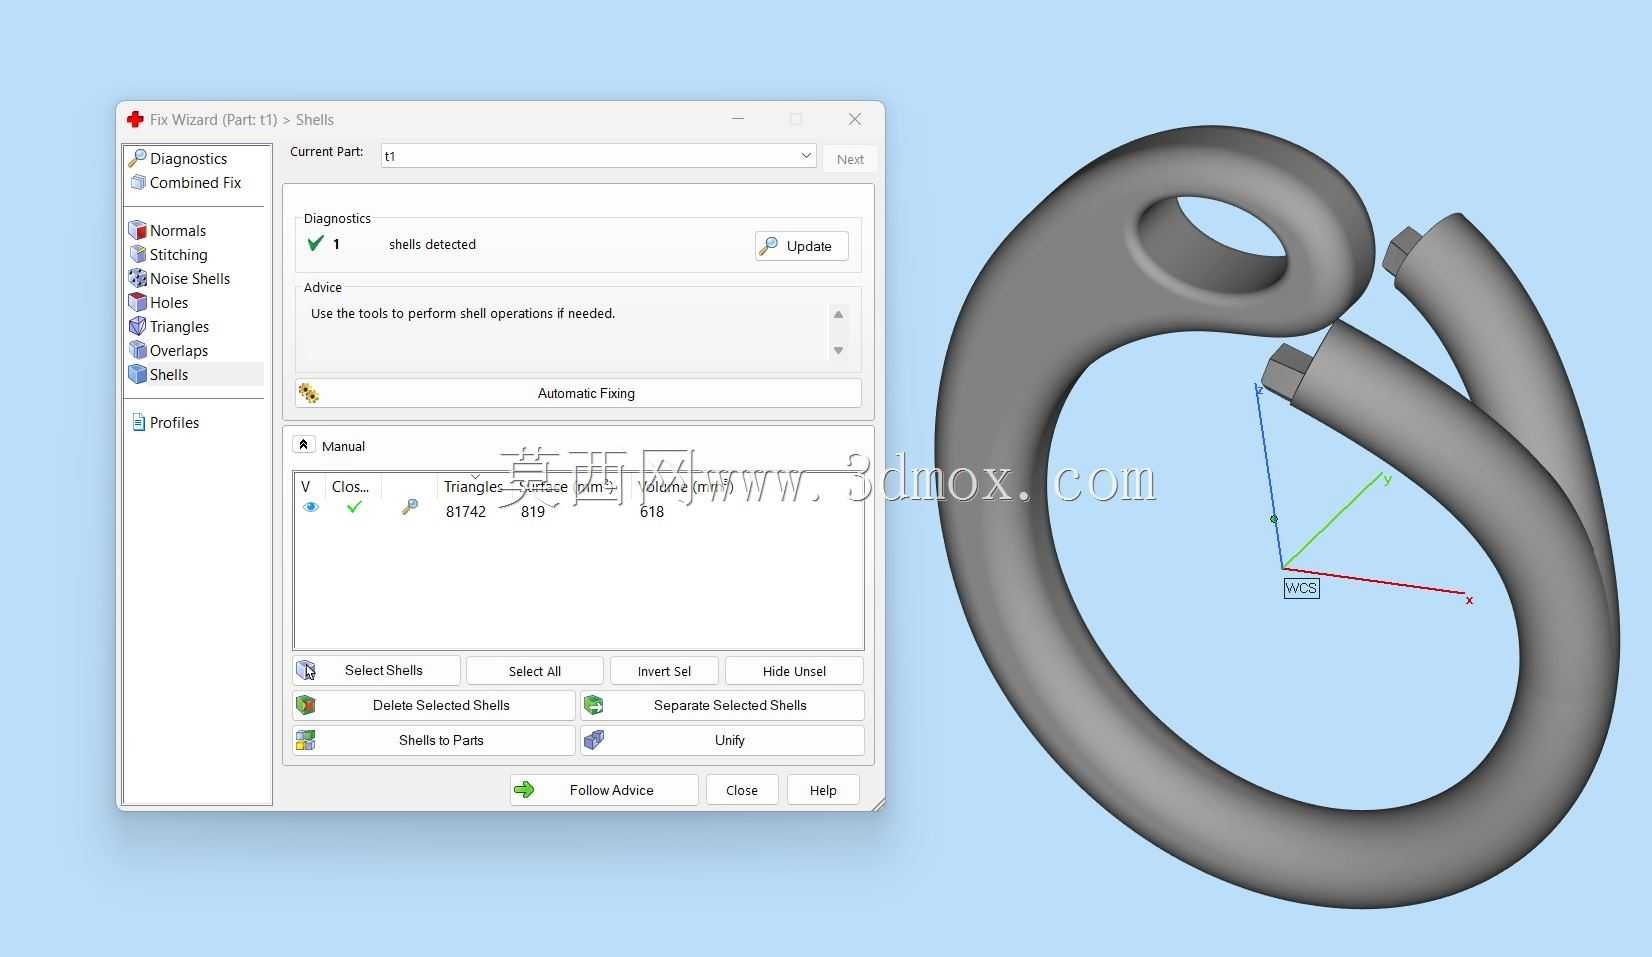The height and width of the screenshot is (957, 1652).
Task: Click the Overlaps icon
Action: 138,351
